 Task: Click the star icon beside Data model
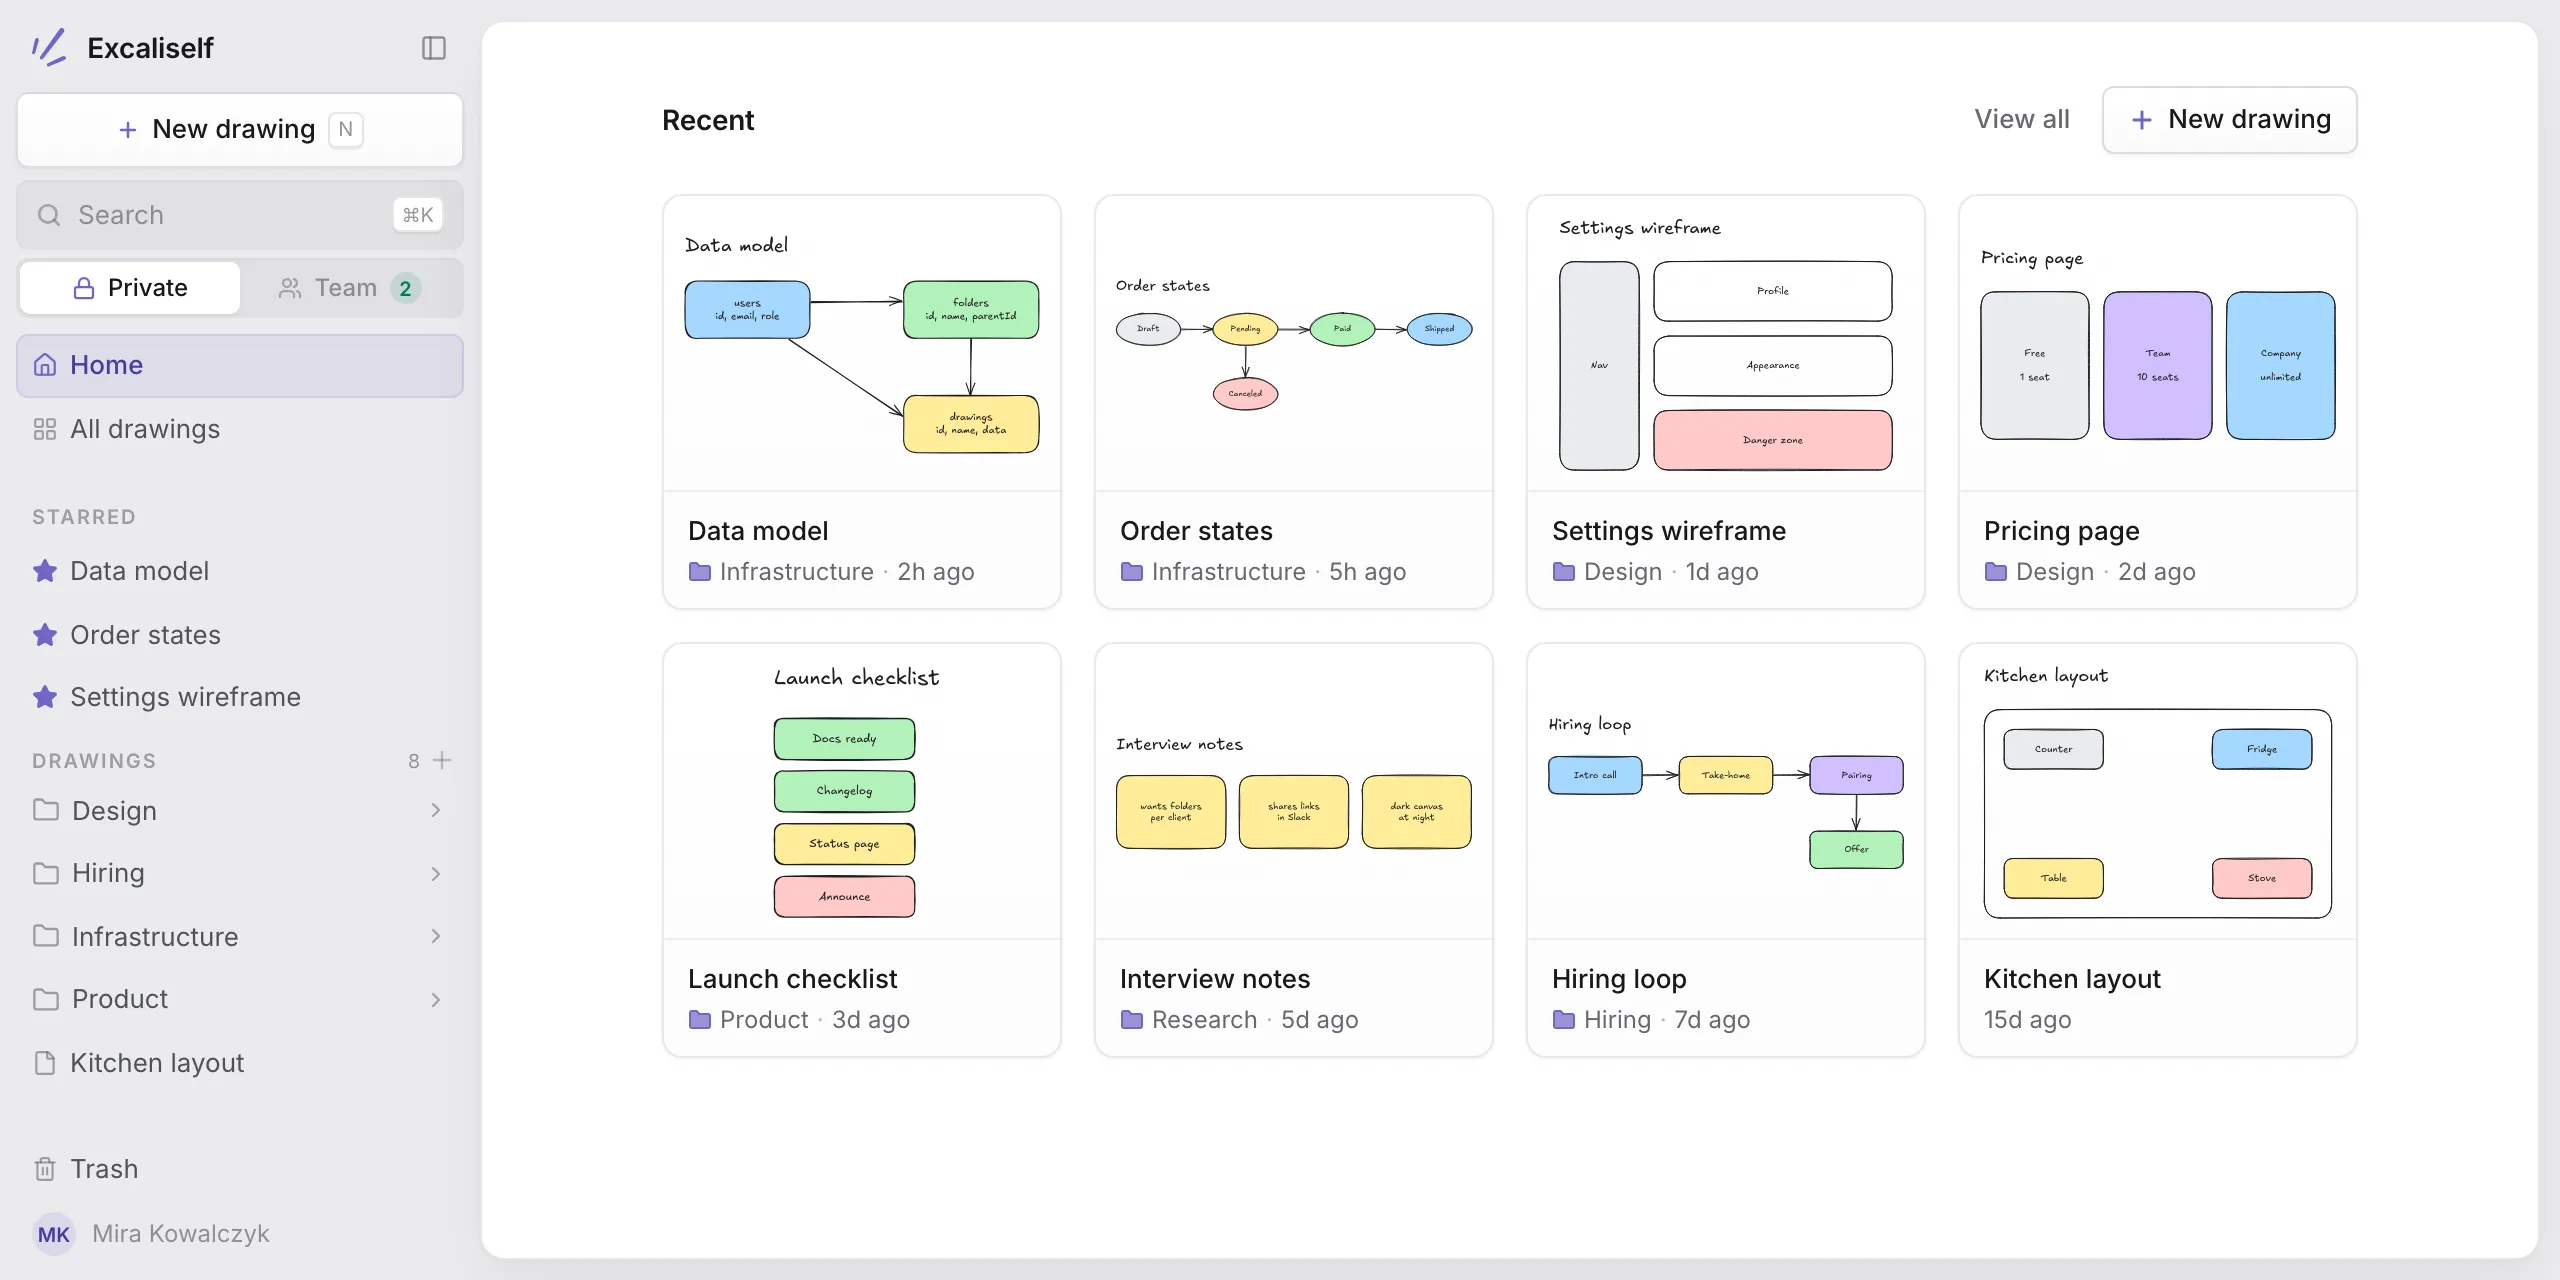pyautogui.click(x=45, y=571)
